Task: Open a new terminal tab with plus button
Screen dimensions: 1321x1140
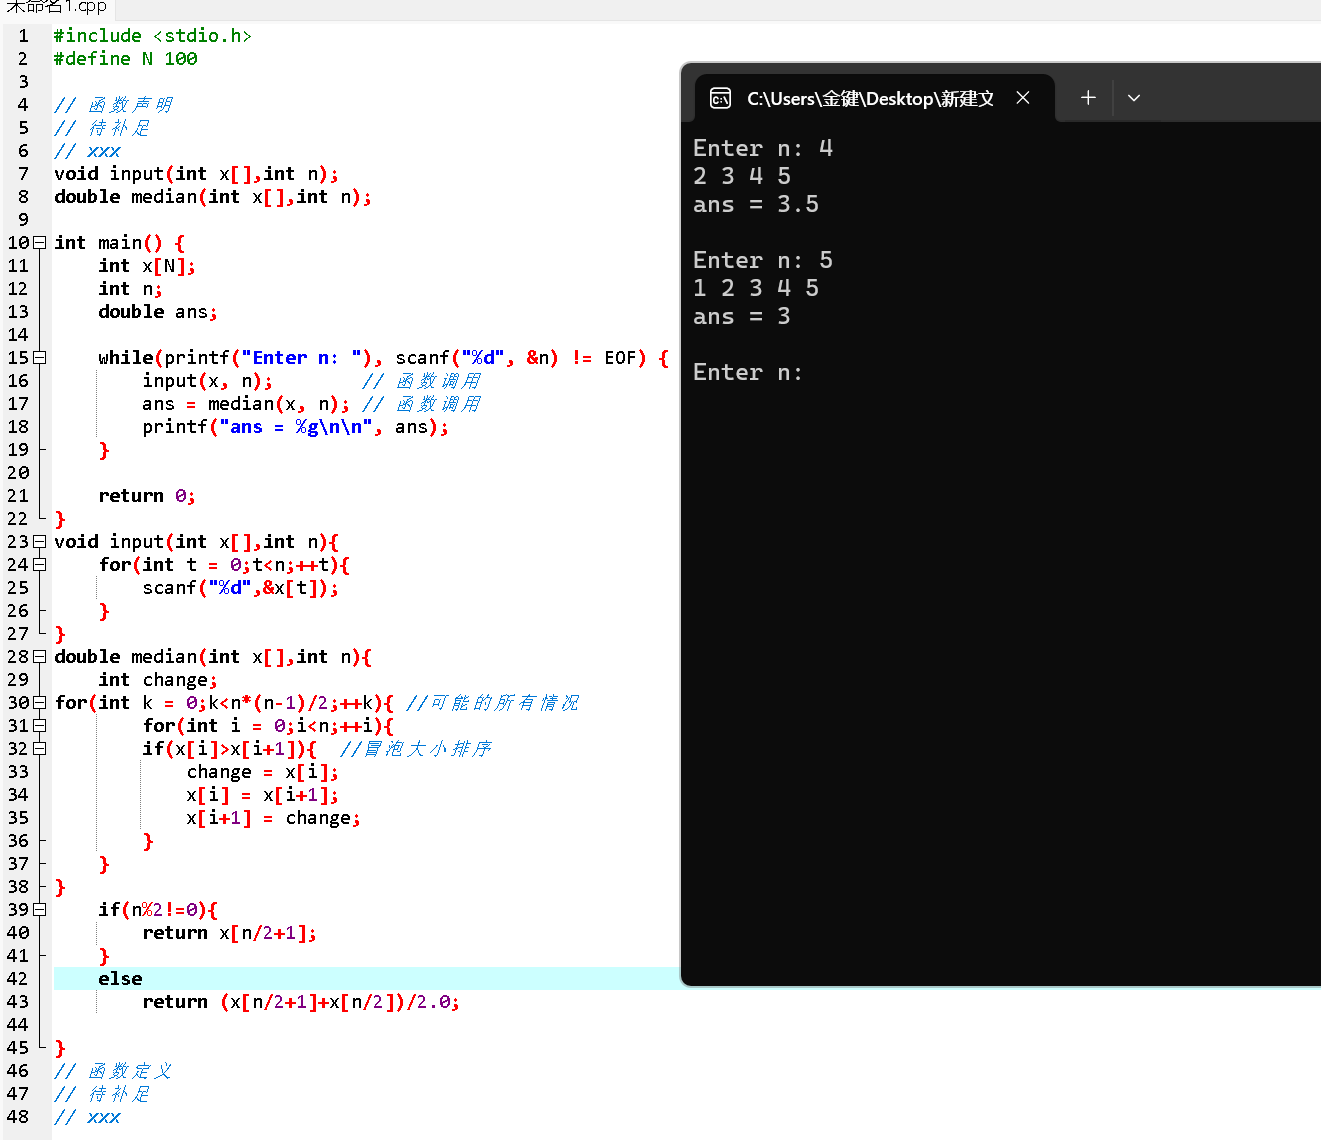Action: point(1088,98)
